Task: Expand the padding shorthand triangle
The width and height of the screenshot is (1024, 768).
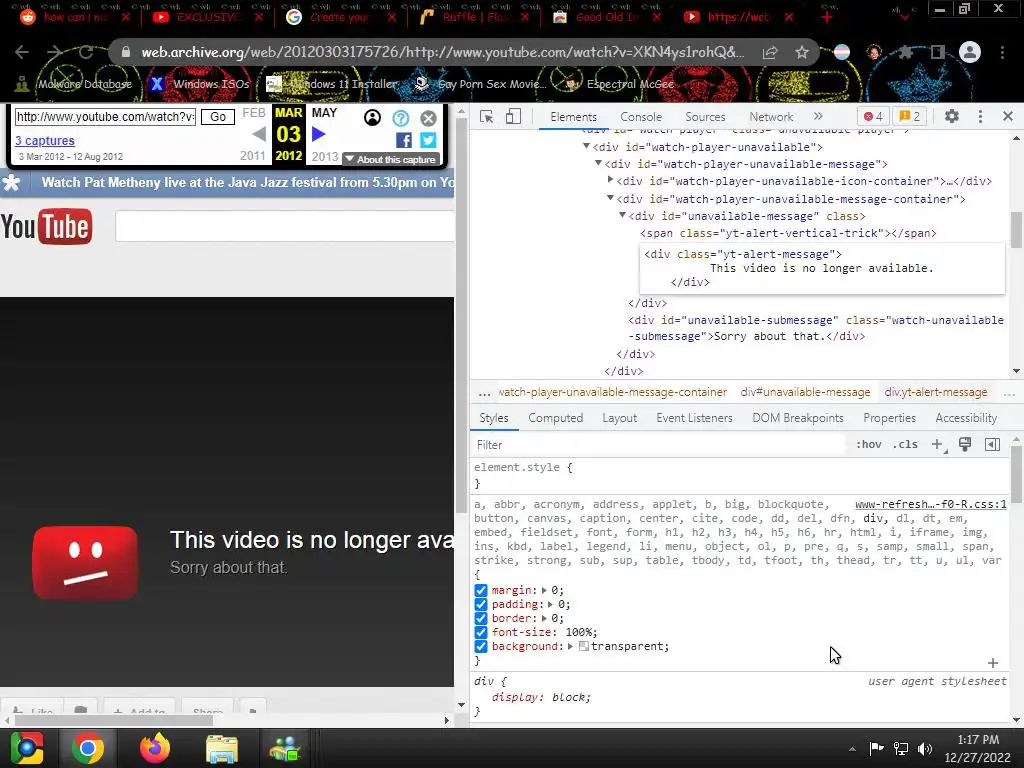Action: coord(551,604)
